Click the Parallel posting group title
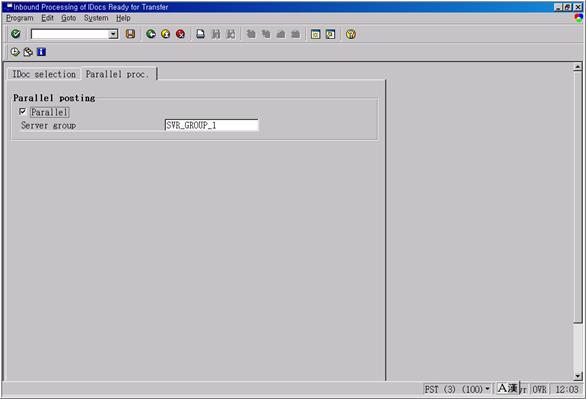The image size is (586, 399). pyautogui.click(x=54, y=98)
